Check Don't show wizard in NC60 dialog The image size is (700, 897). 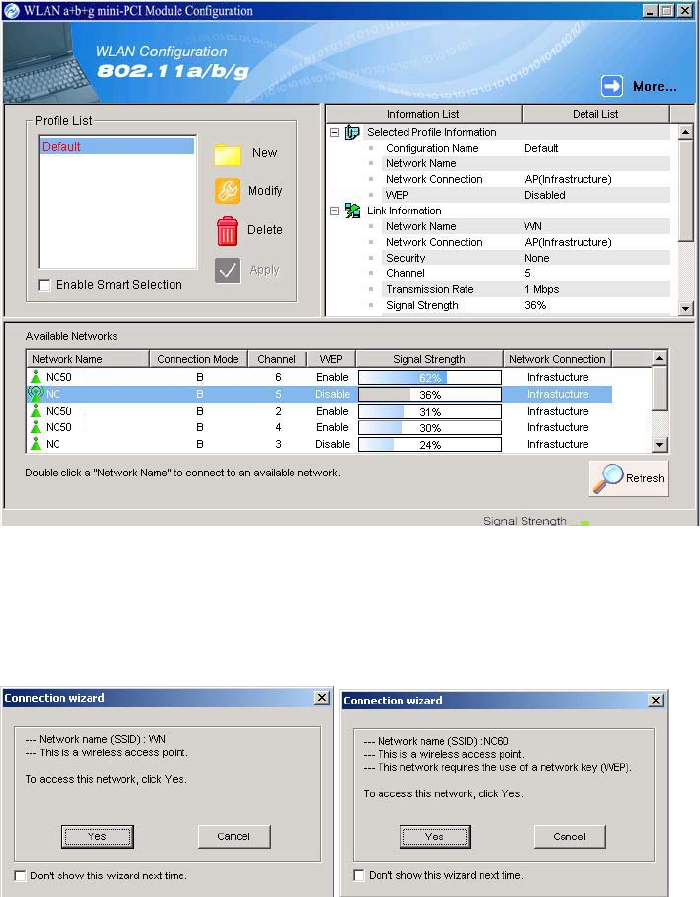pyautogui.click(x=359, y=875)
